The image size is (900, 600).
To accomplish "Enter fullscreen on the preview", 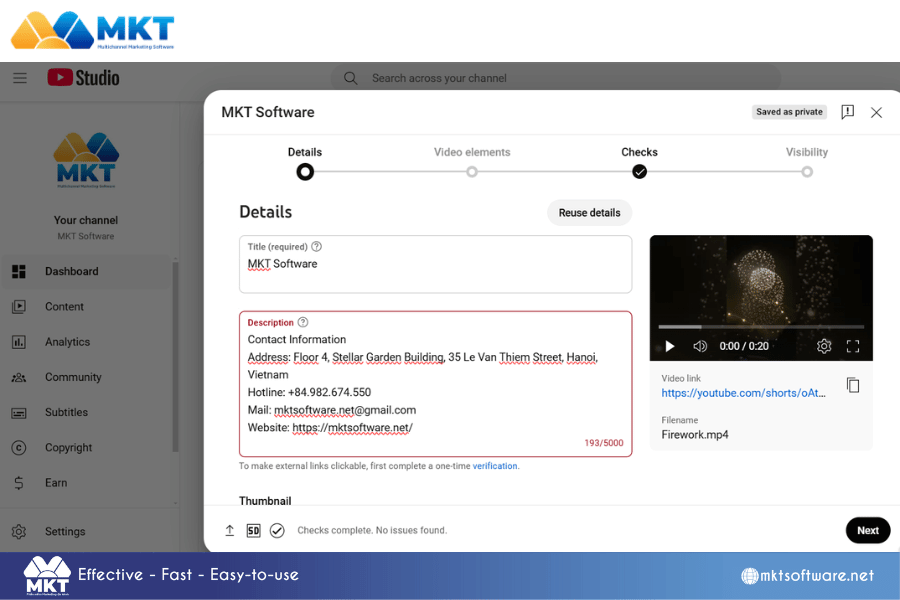I will tap(853, 346).
